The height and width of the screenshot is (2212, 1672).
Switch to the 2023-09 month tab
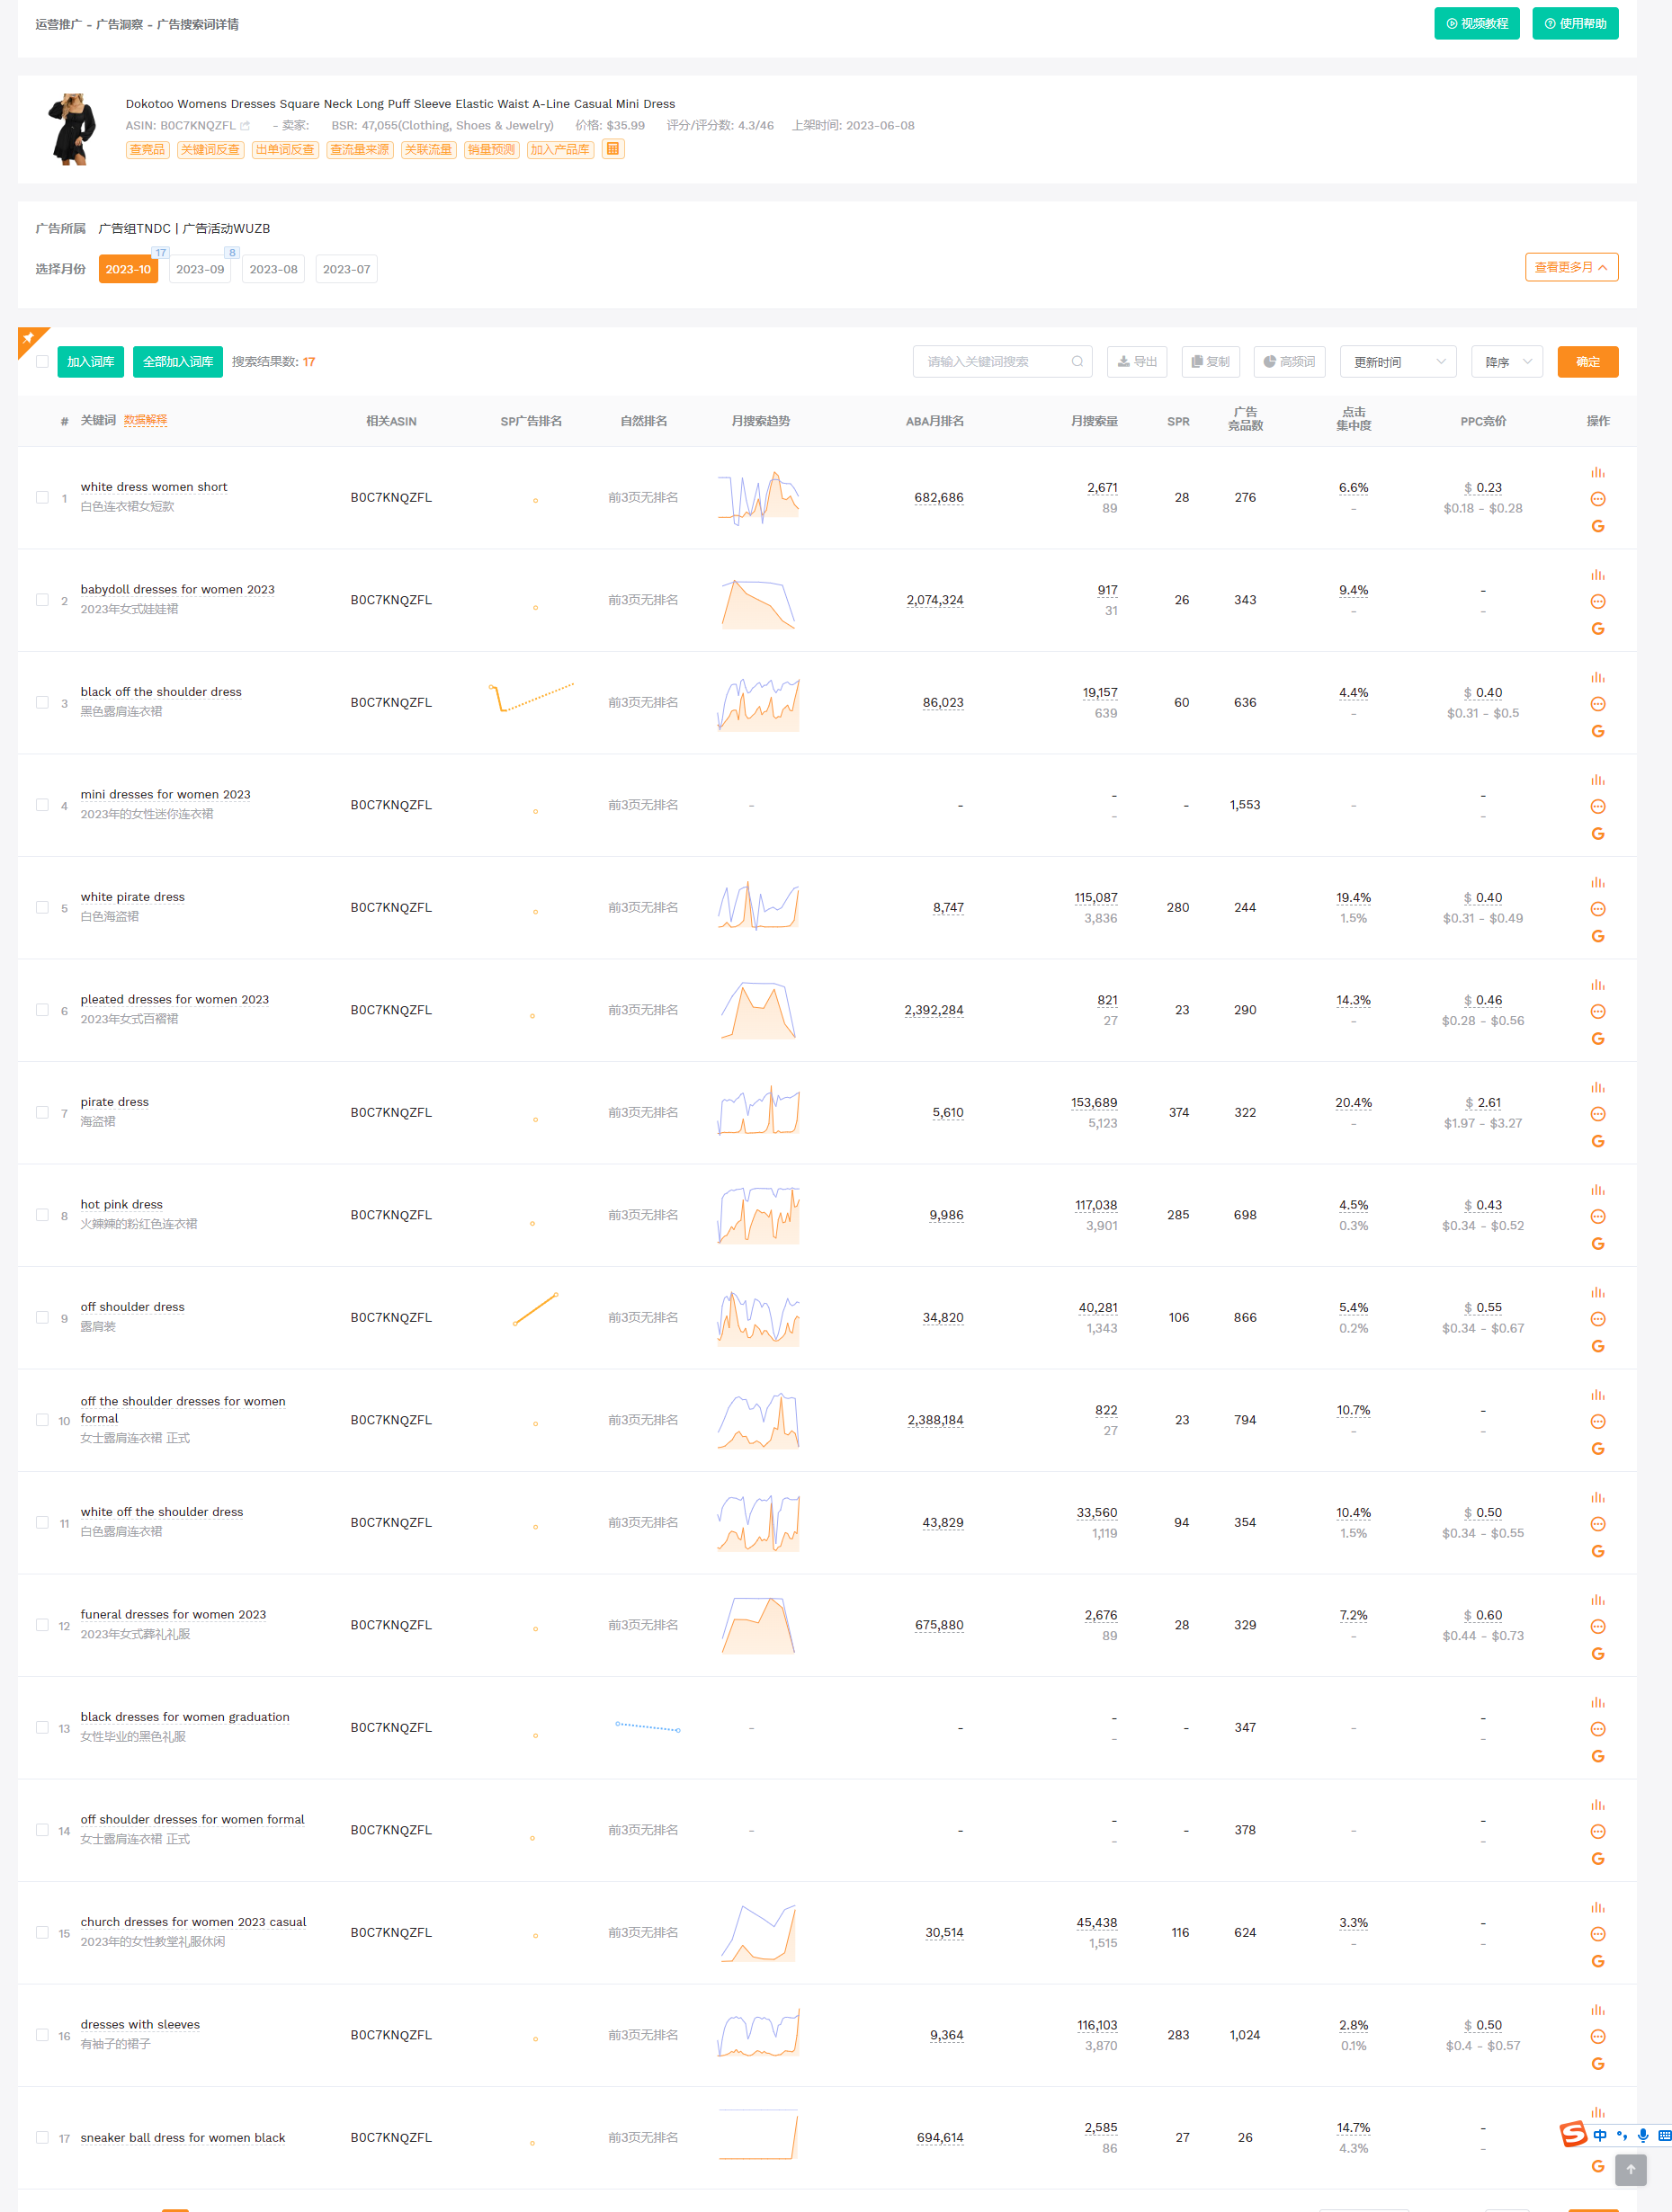tap(200, 269)
